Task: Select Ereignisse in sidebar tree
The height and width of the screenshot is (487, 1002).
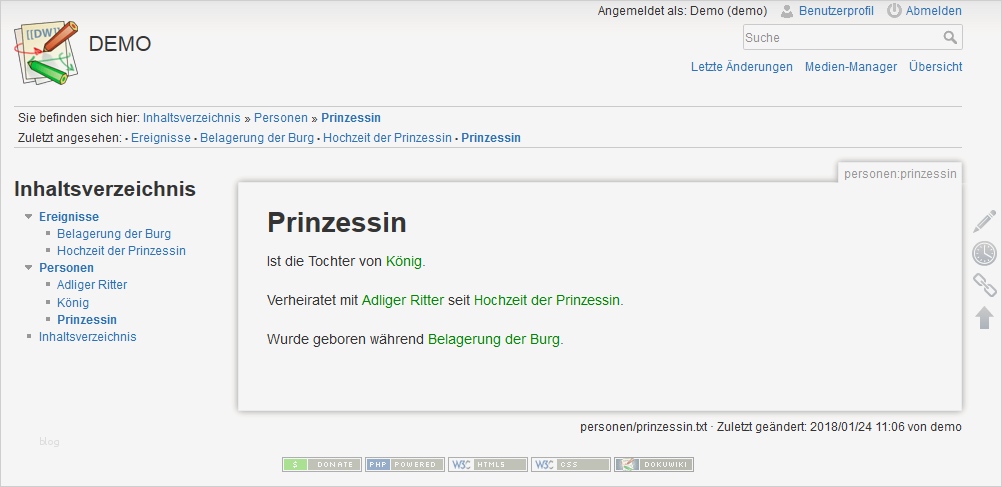Action: pyautogui.click(x=69, y=217)
